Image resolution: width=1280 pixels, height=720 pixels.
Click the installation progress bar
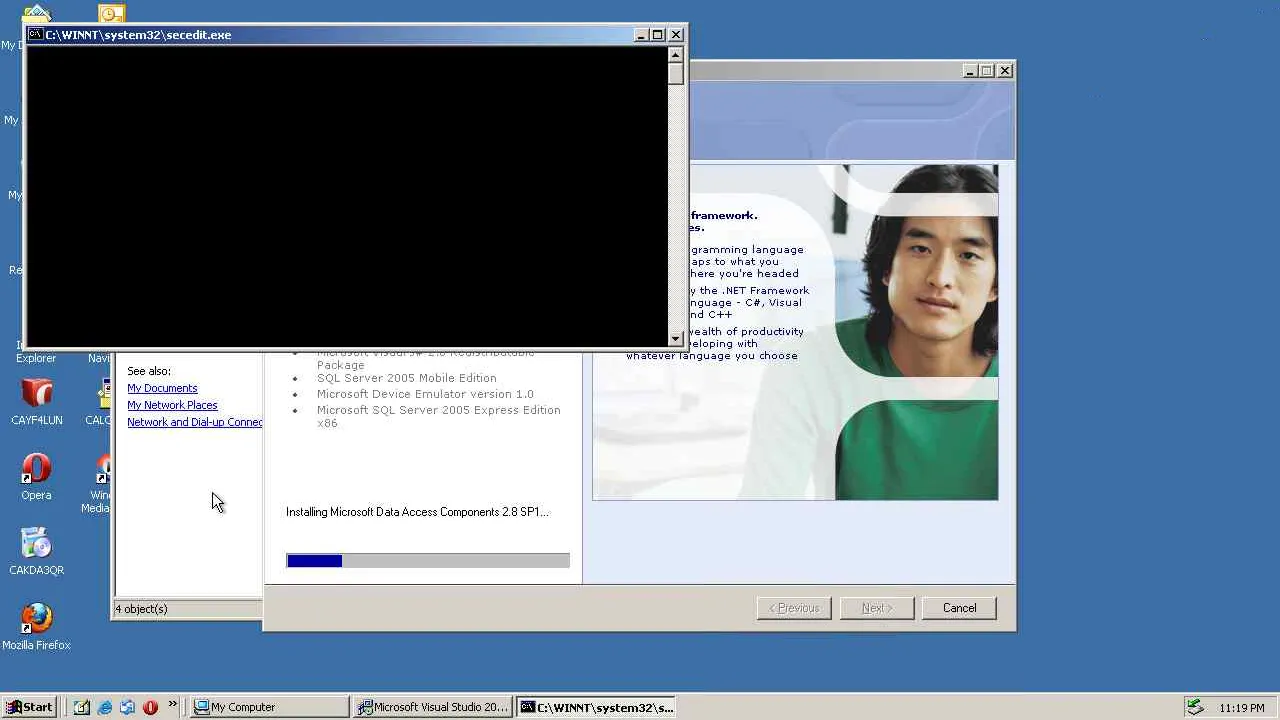428,561
